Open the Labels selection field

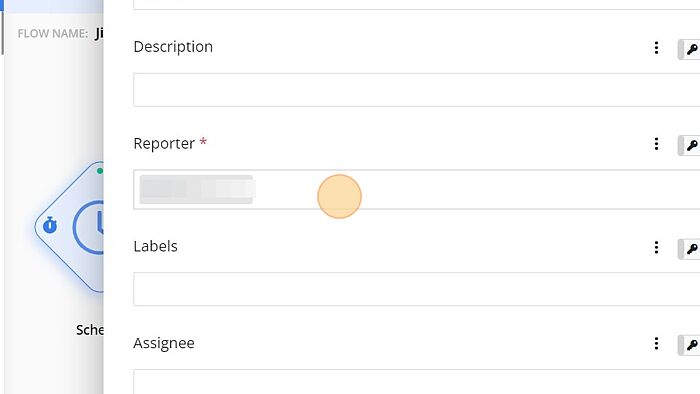point(417,289)
